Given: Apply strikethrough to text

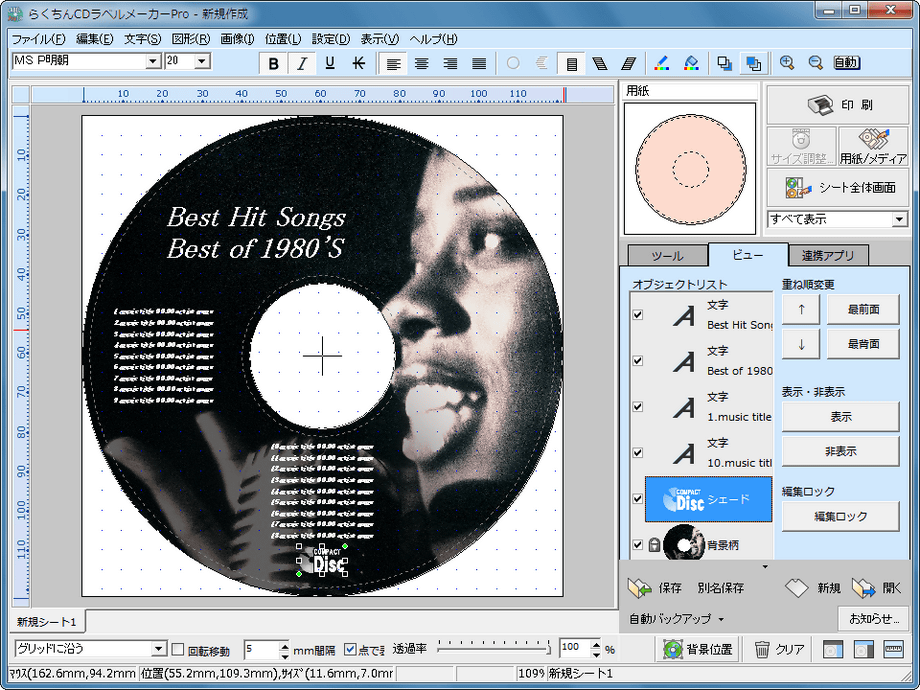Looking at the screenshot, I should 358,63.
